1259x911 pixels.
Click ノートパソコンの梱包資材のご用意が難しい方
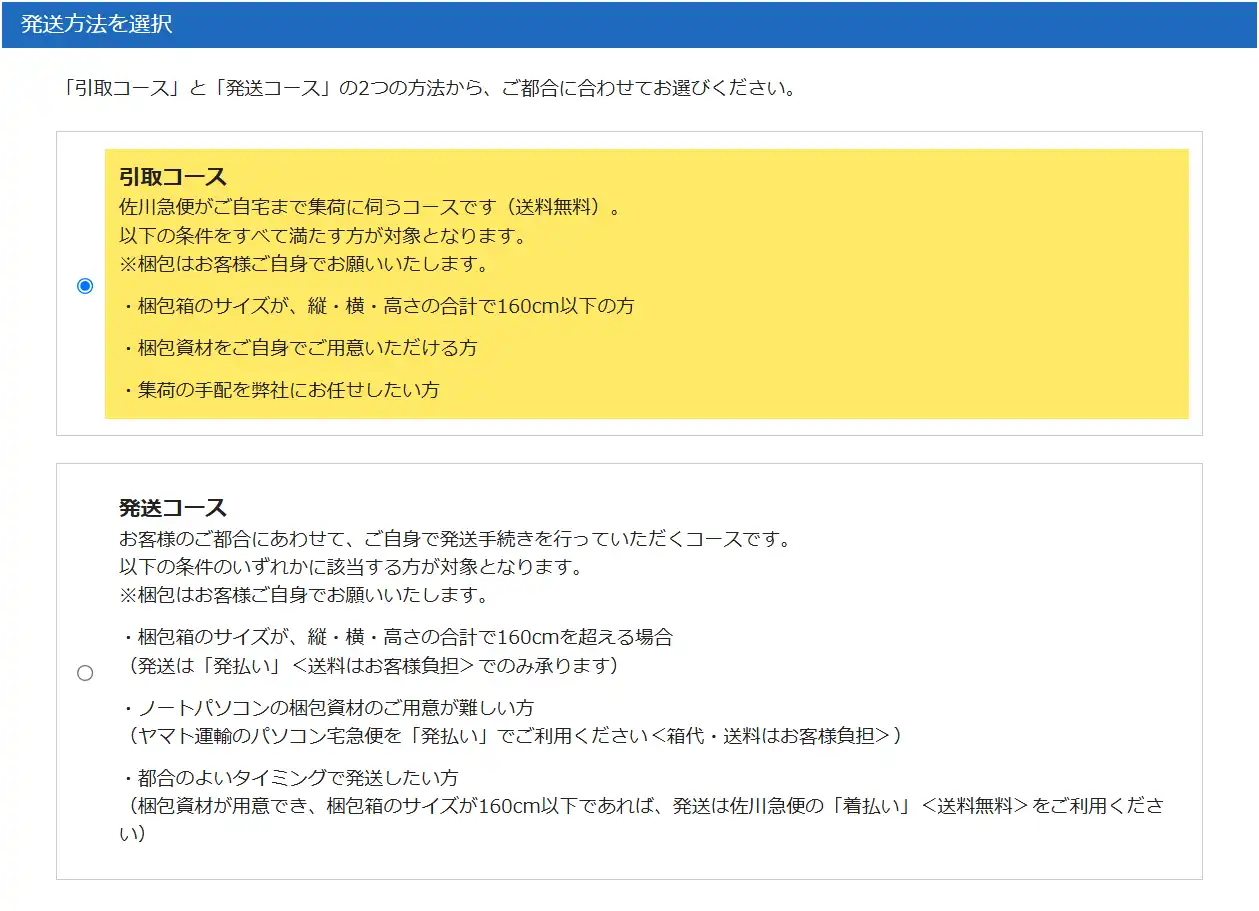click(x=327, y=708)
